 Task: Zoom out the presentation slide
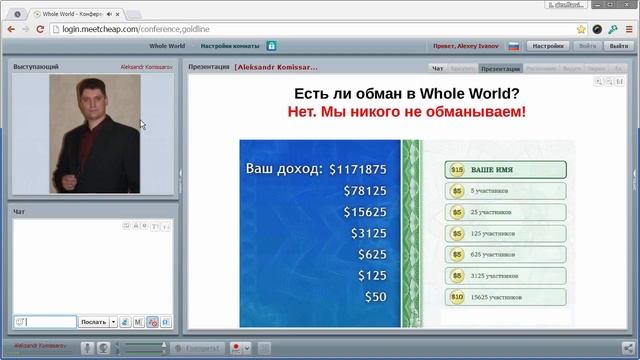[x=609, y=82]
